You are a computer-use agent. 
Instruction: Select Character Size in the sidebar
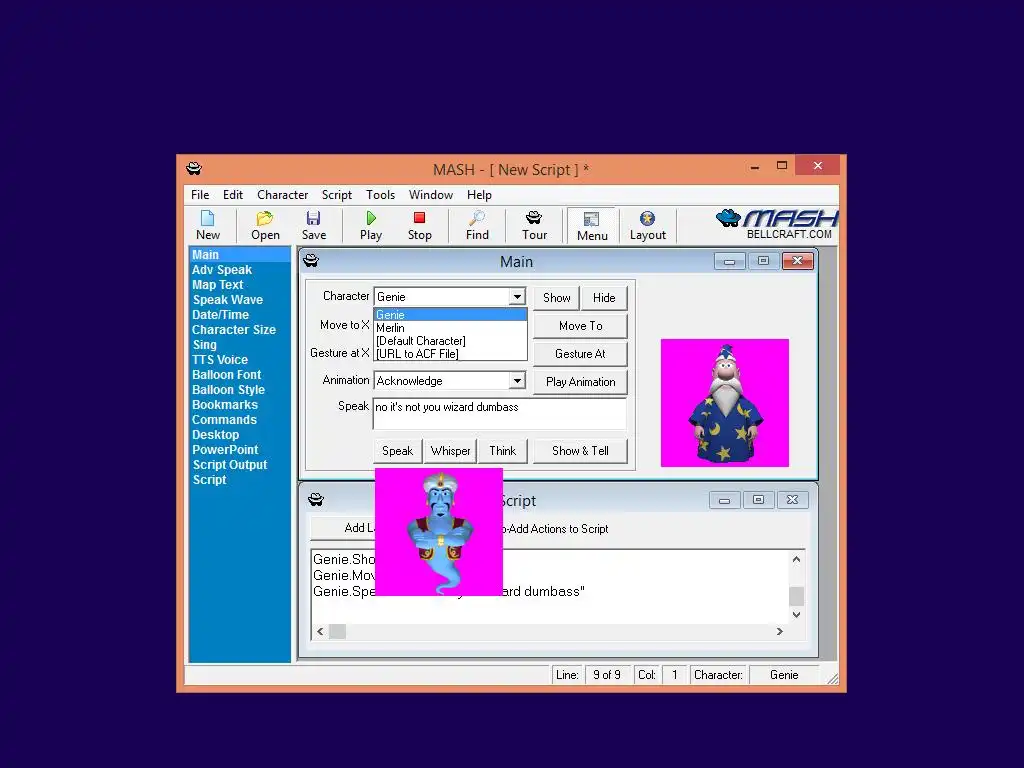tap(234, 330)
